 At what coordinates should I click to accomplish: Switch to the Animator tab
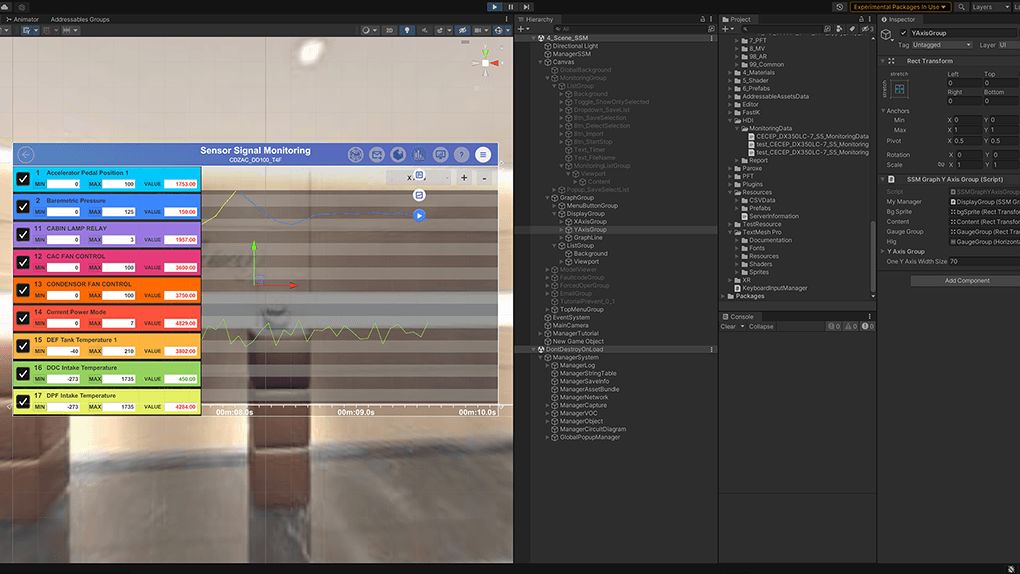coord(25,19)
